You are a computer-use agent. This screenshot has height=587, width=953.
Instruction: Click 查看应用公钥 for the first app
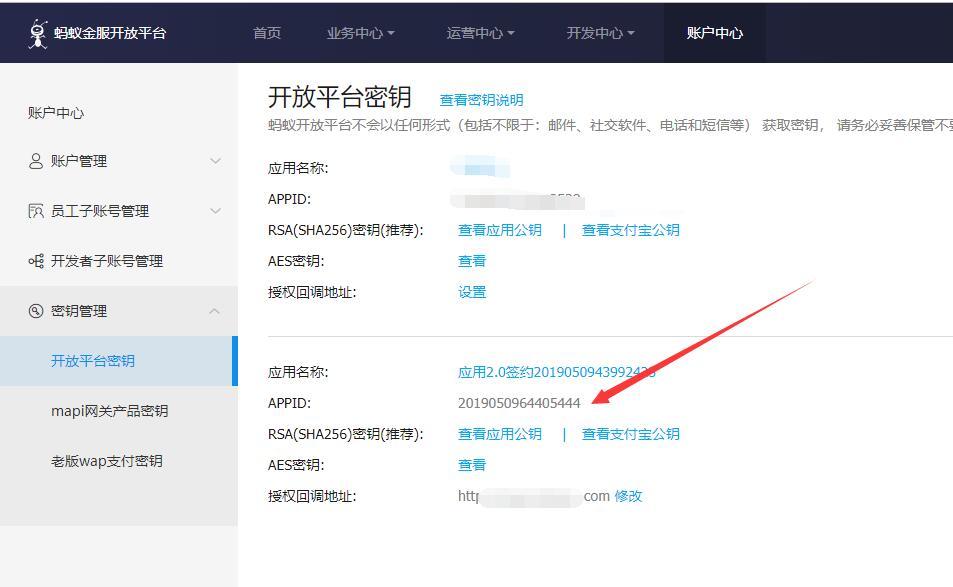(x=500, y=230)
